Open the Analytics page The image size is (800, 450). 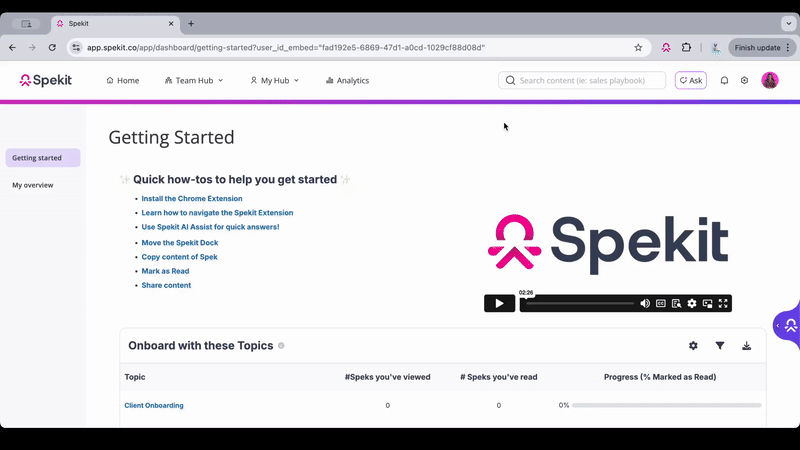(x=347, y=81)
